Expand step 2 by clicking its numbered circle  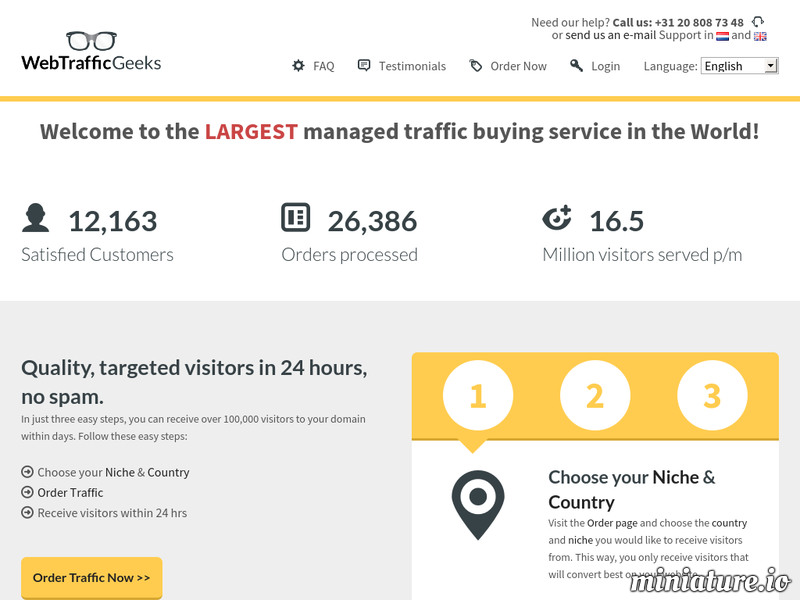[595, 395]
